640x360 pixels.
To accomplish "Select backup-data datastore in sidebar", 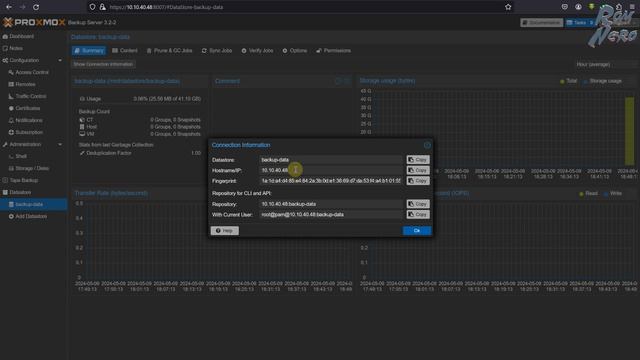I will tap(33, 204).
